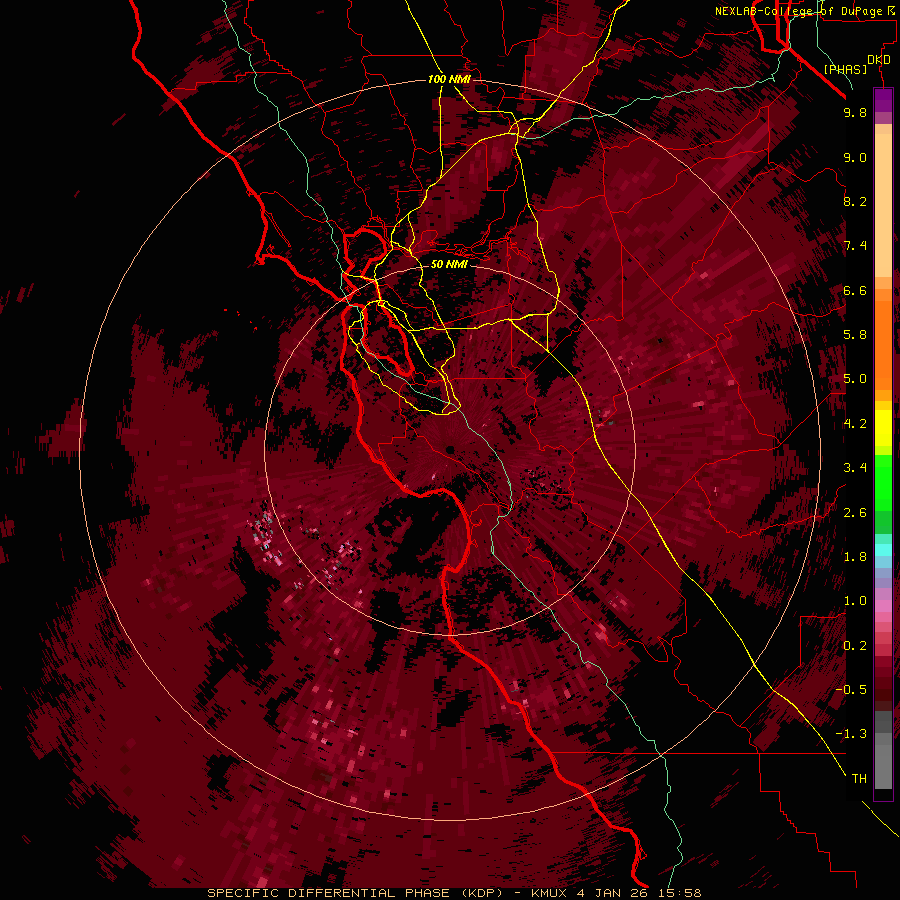Click the 0.2 scale value
This screenshot has height=900, width=900.
coord(855,646)
